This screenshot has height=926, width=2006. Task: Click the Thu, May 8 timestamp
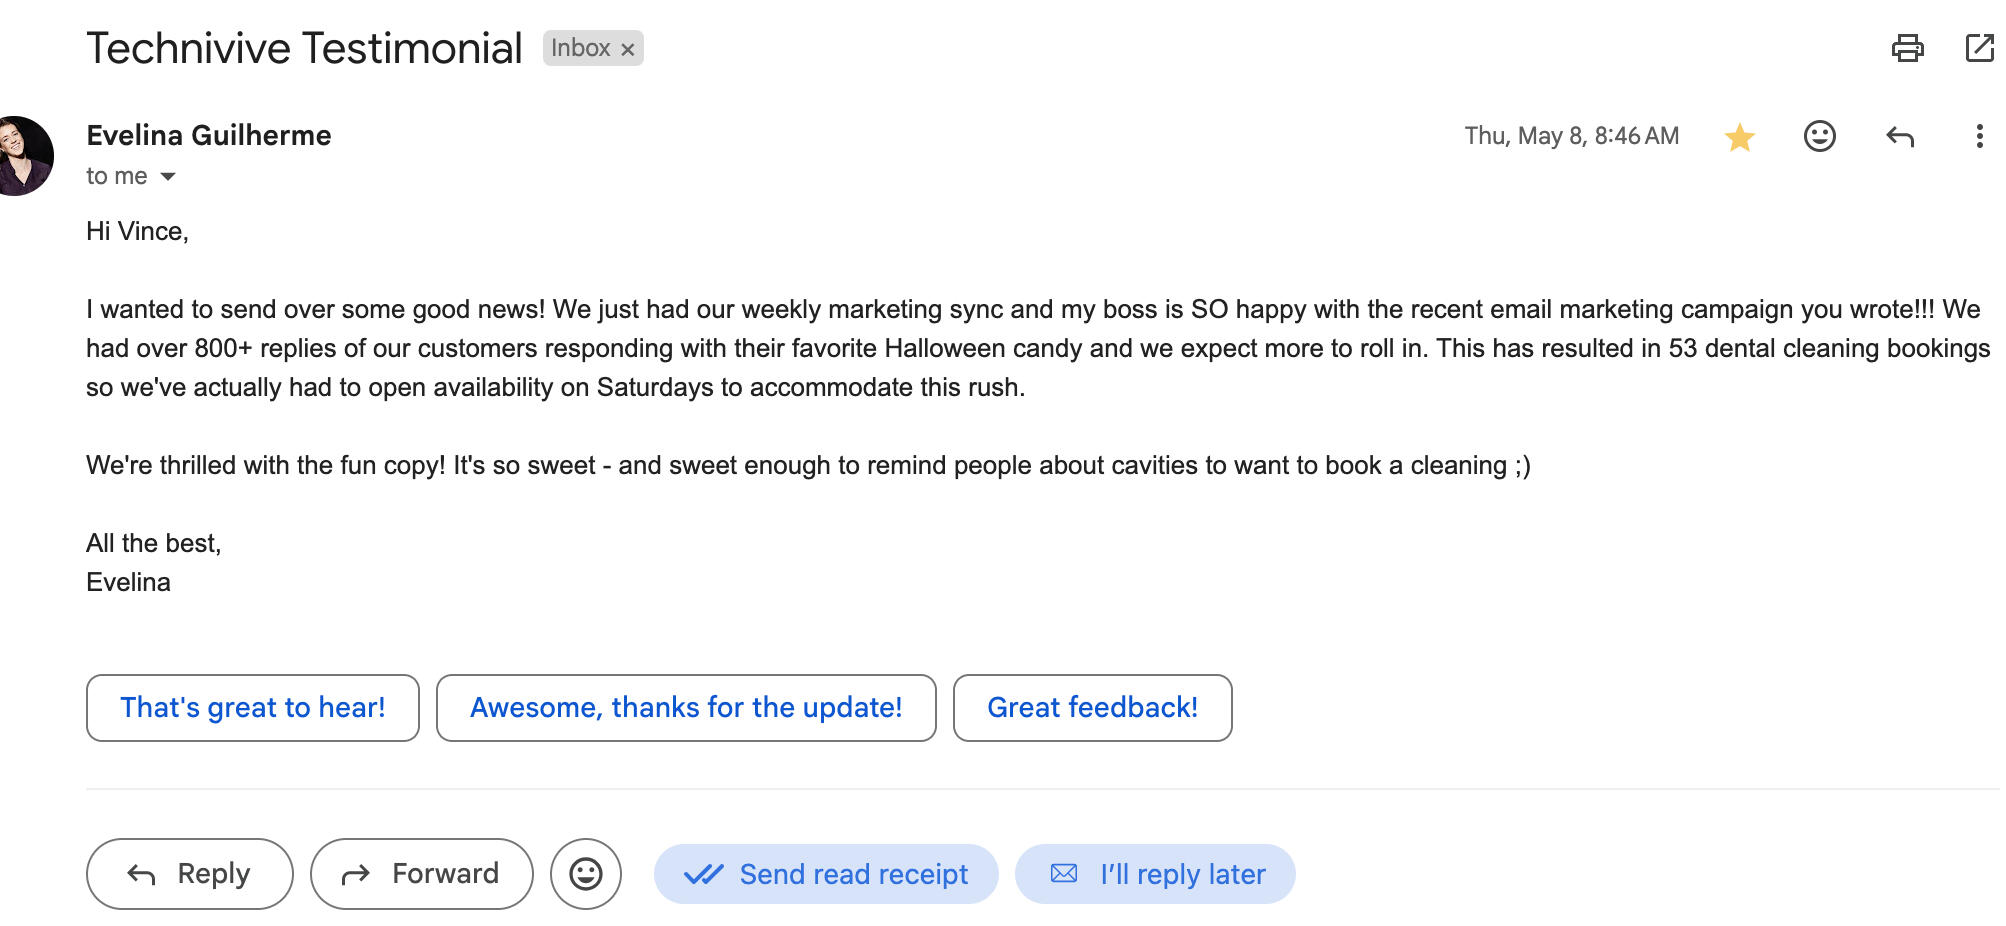pyautogui.click(x=1571, y=136)
